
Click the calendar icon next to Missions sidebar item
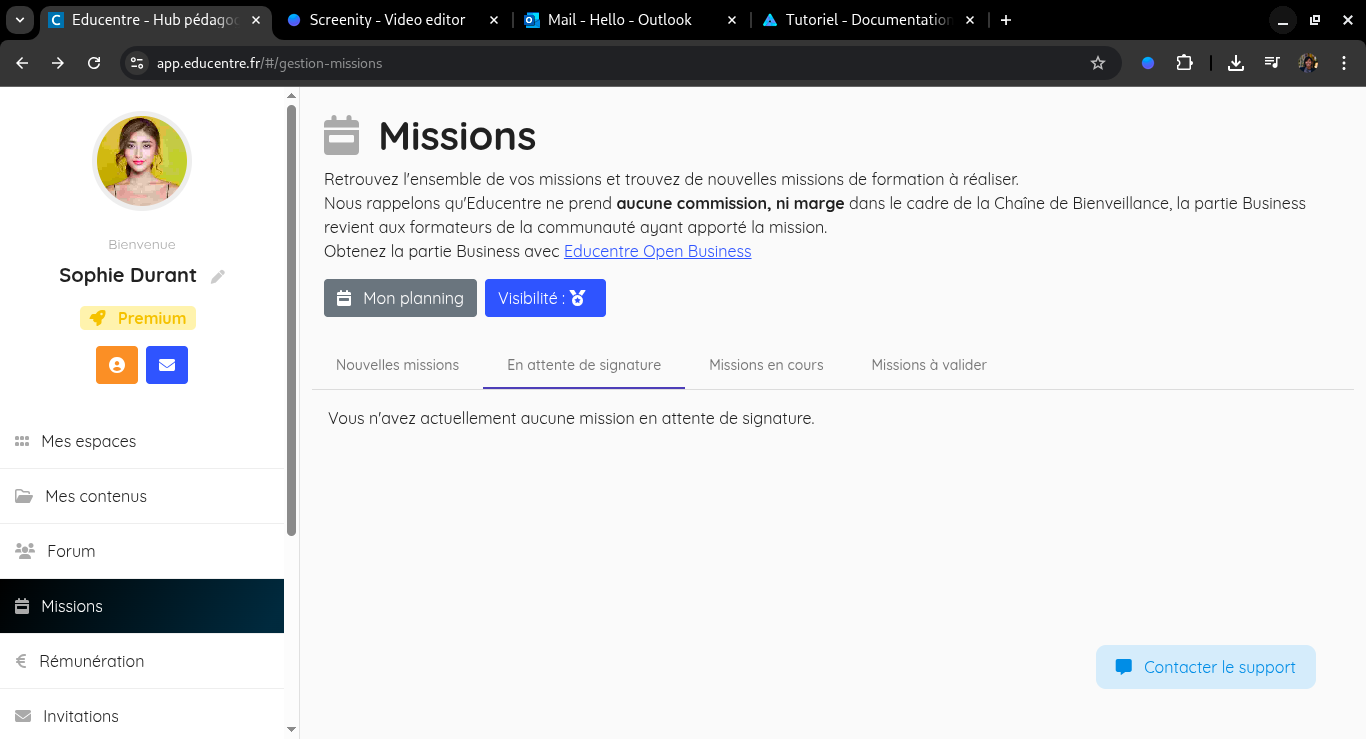click(x=22, y=606)
